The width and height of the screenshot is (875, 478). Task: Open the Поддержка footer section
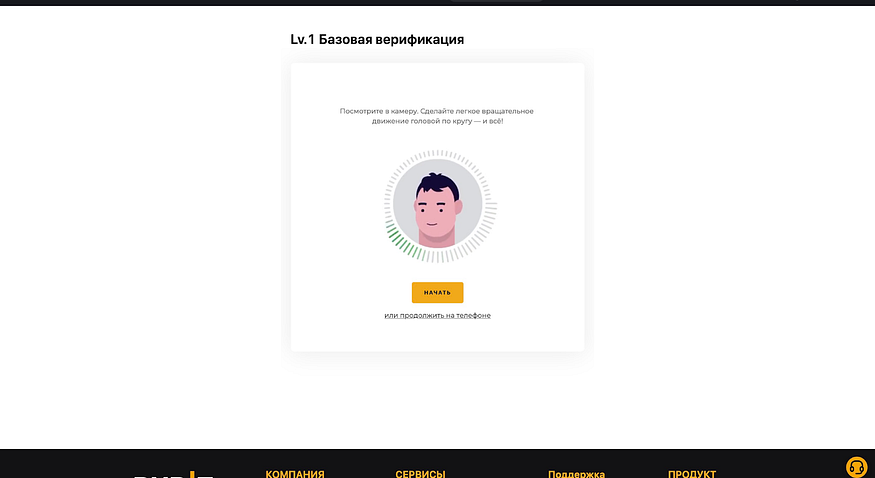[576, 474]
